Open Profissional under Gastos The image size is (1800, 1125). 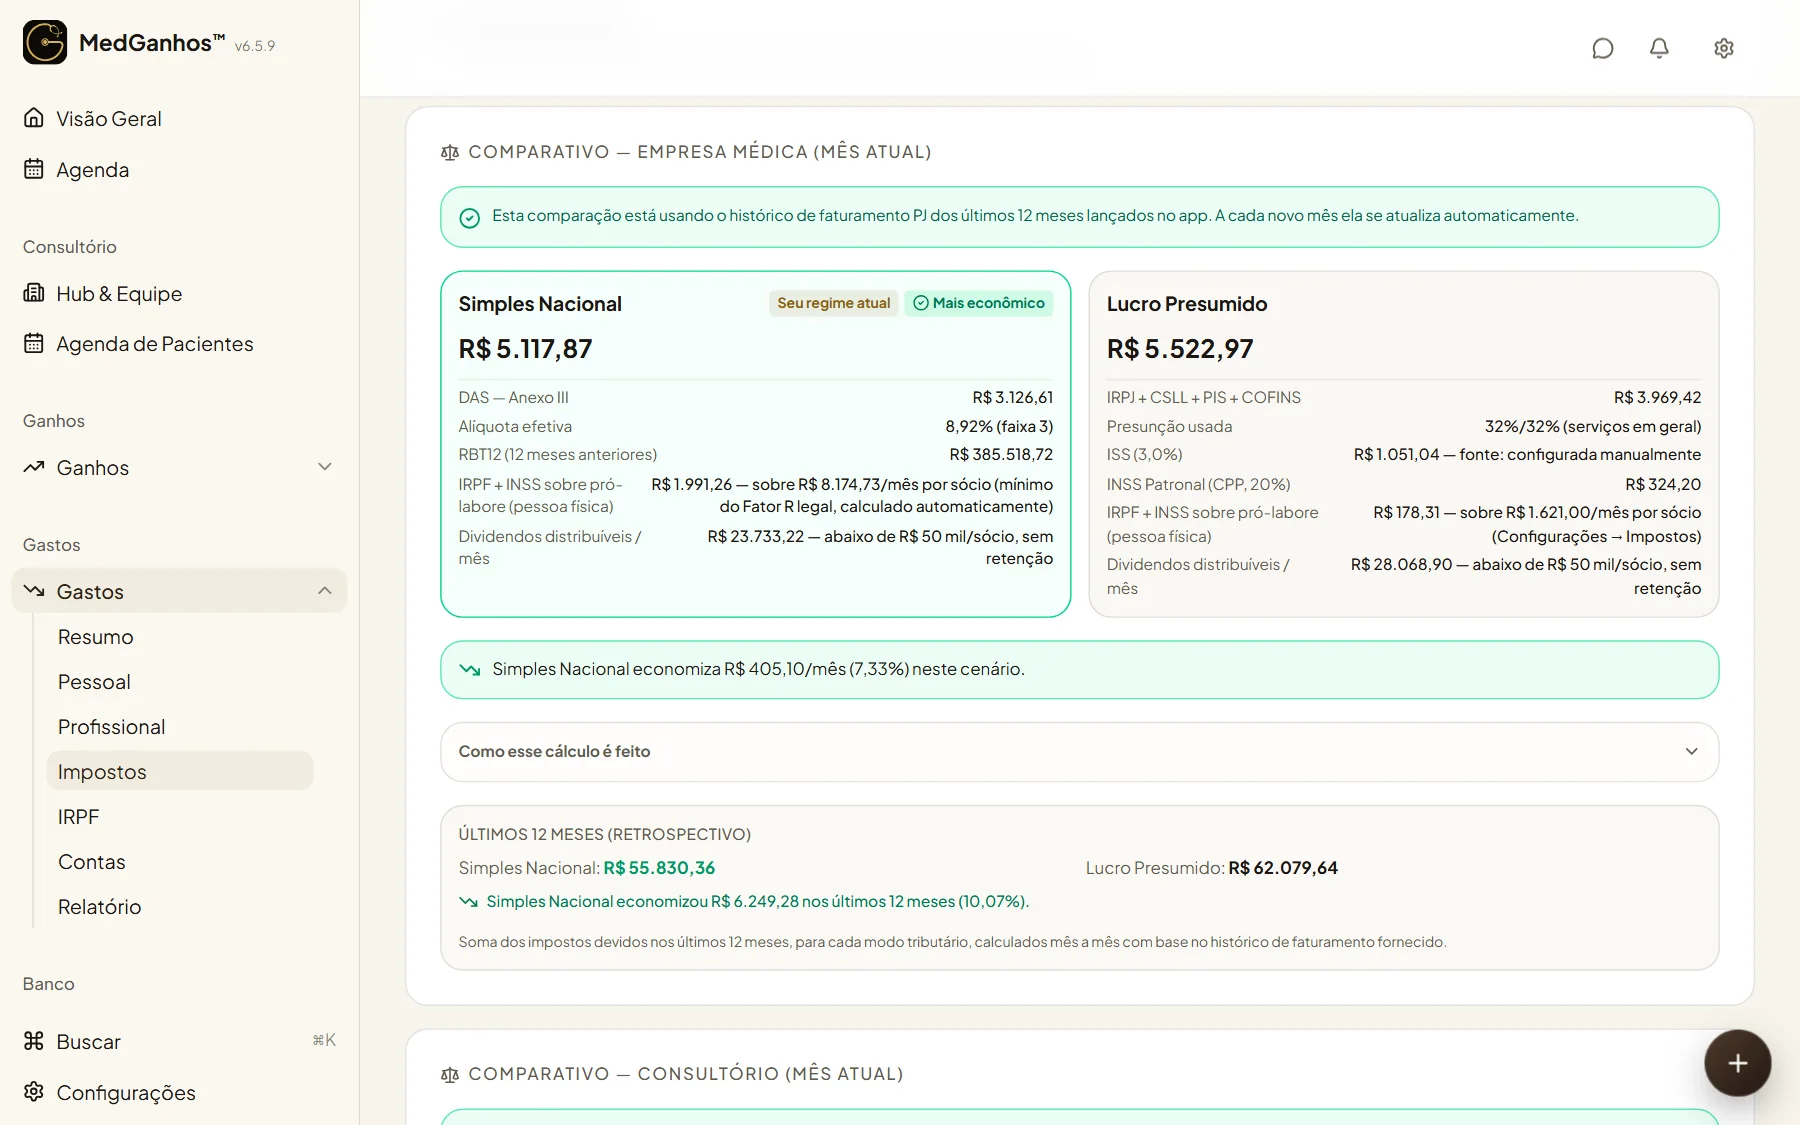point(111,727)
